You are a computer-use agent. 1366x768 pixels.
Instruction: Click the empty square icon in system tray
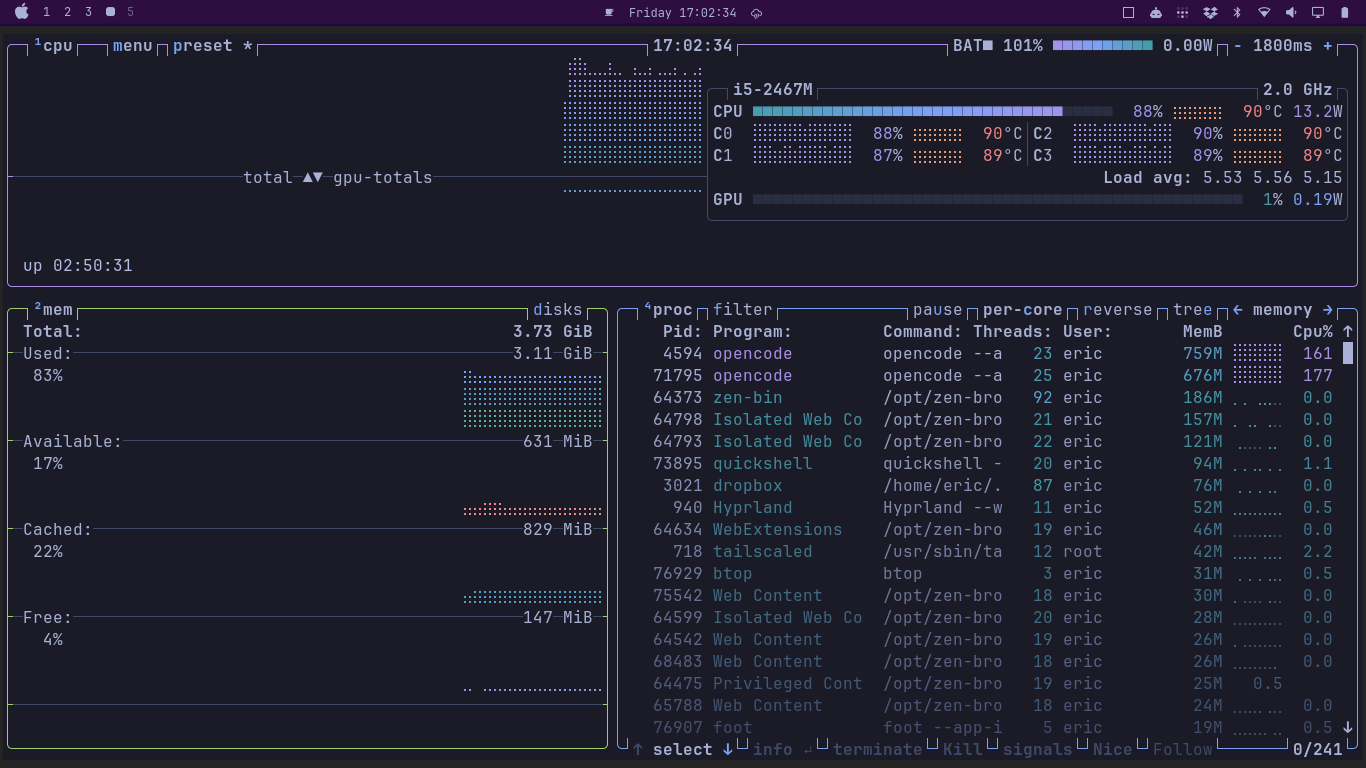point(1128,13)
